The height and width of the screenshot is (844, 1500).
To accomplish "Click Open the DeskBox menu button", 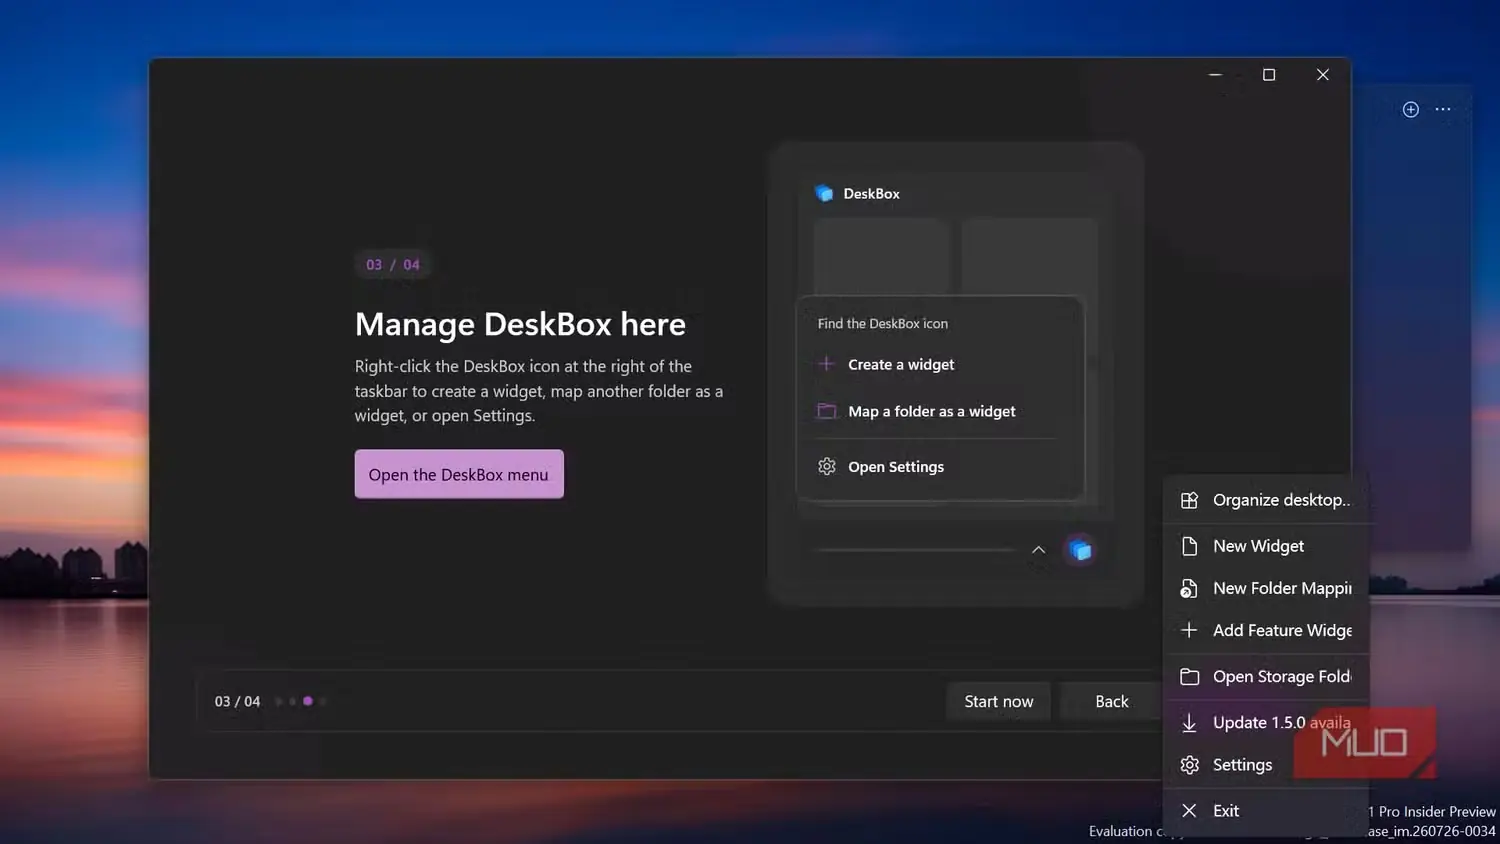I will click(459, 474).
